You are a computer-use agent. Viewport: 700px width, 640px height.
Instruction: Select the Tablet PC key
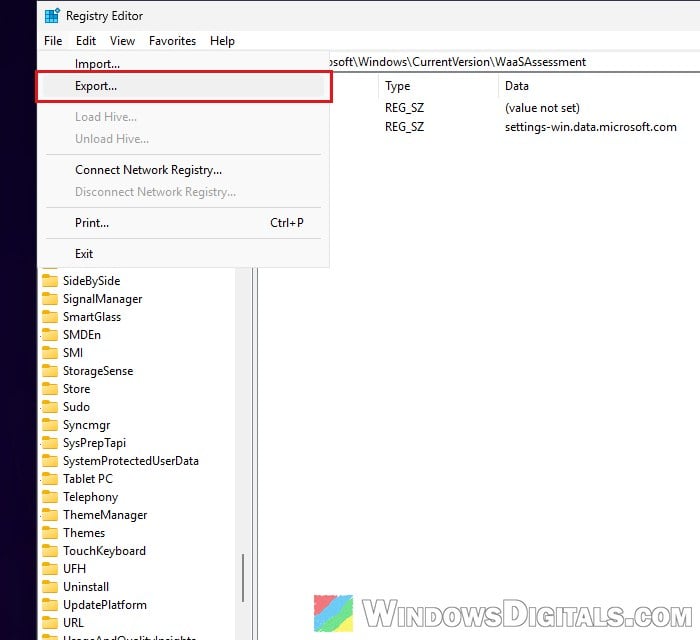(88, 479)
